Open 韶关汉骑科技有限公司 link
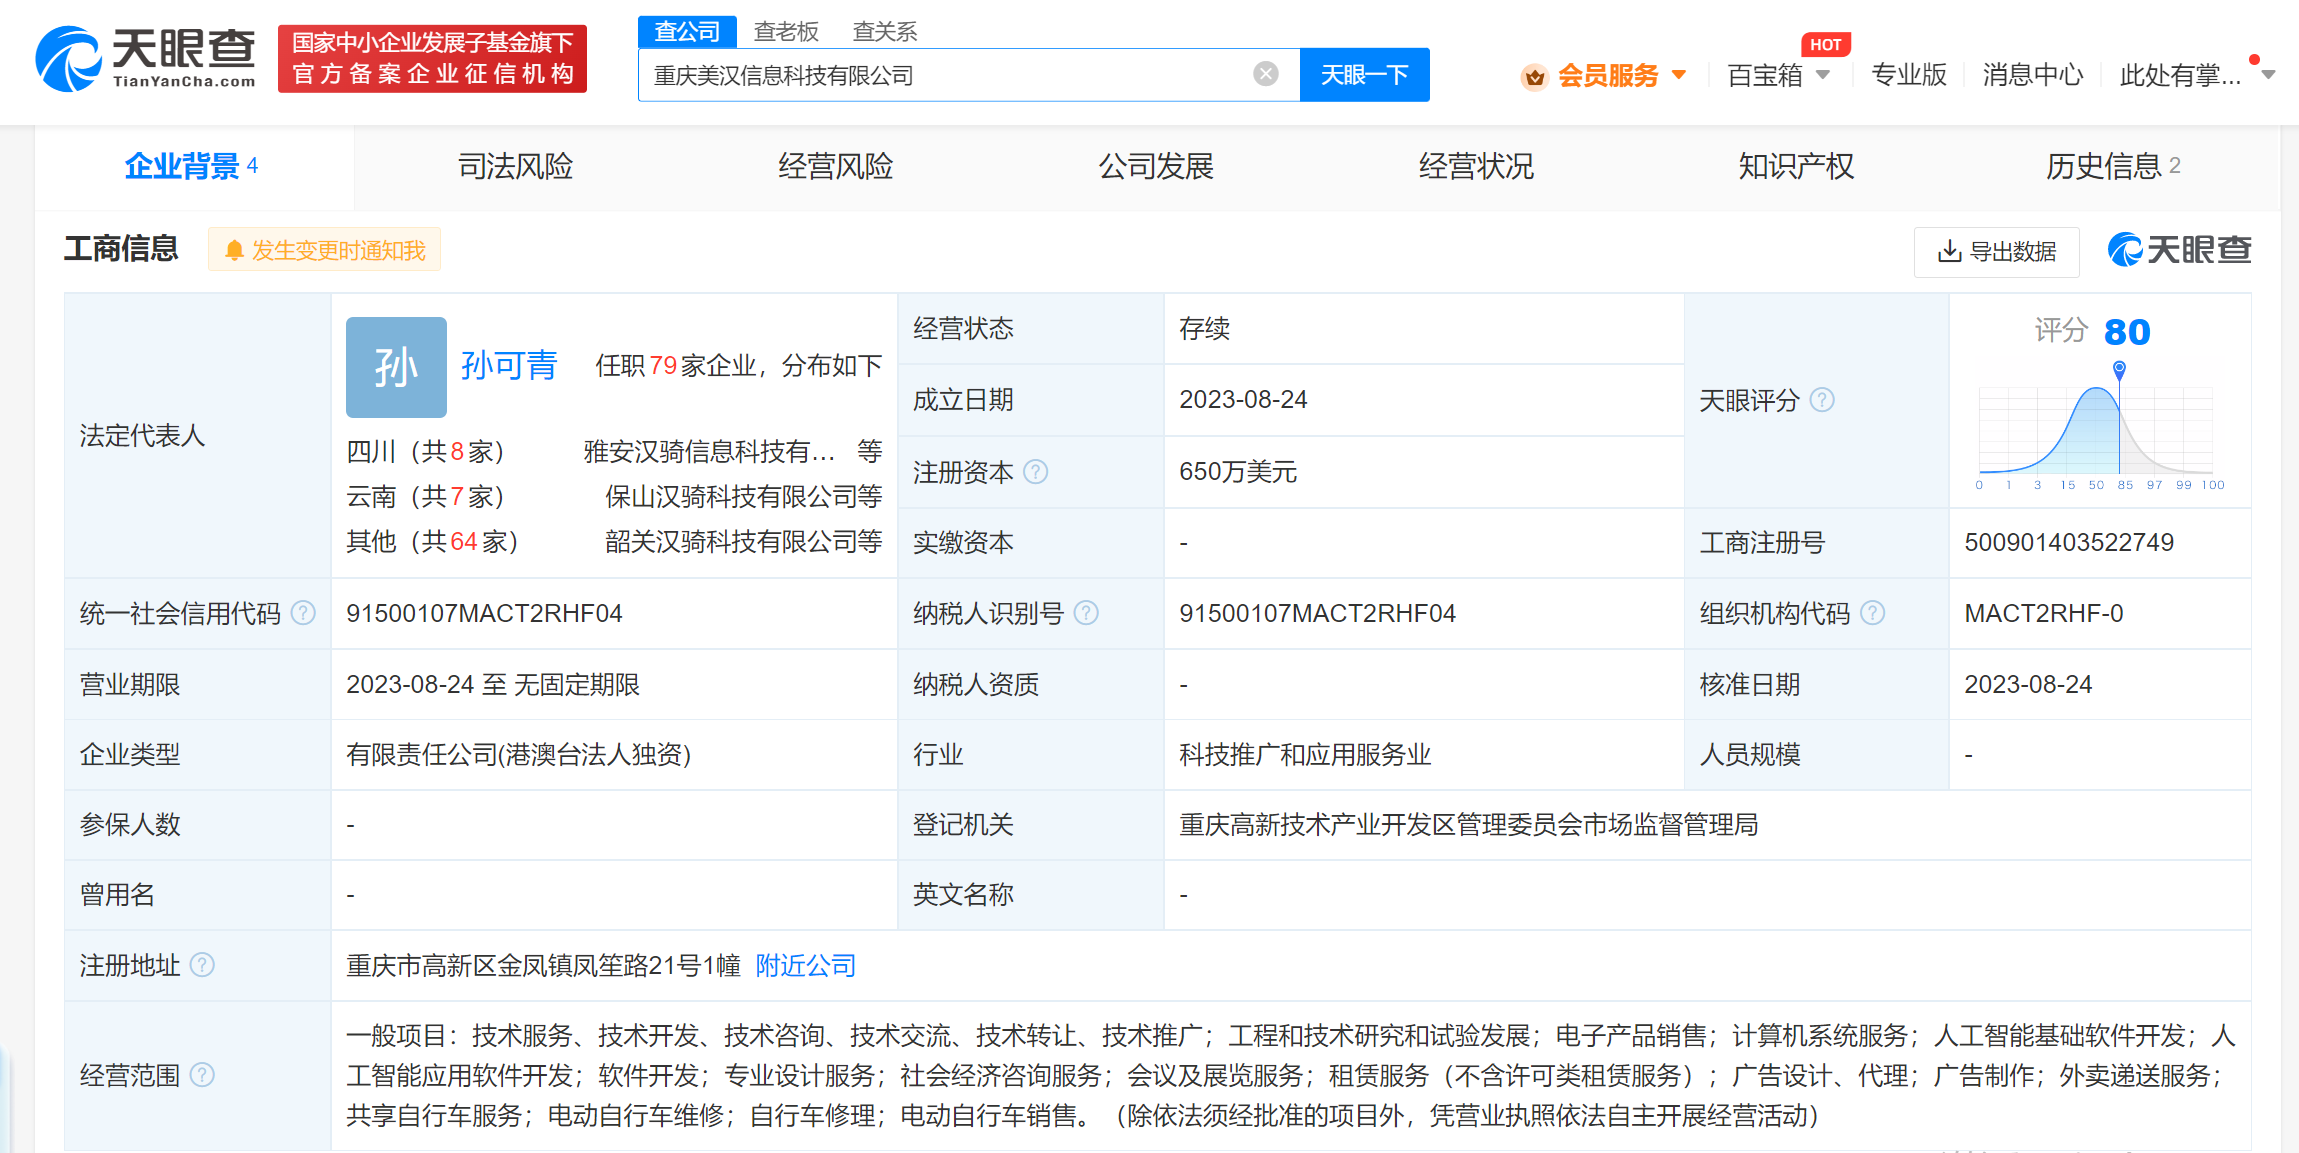The image size is (2299, 1153). tap(731, 542)
